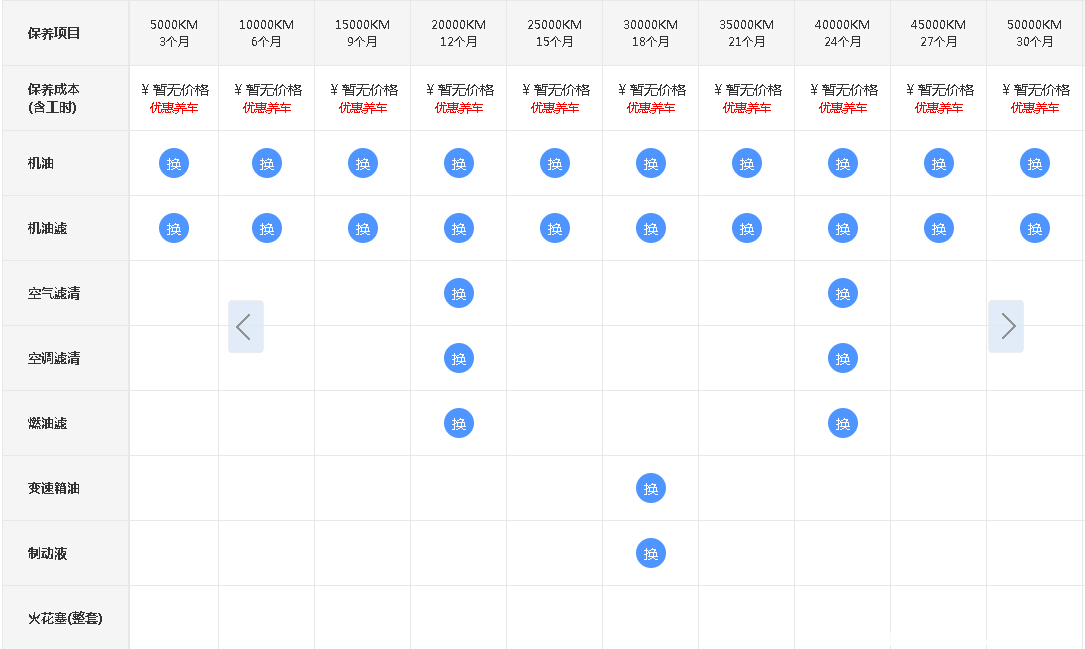Viewport: 1085px width, 649px height.
Task: Select 空气滤清 换 icon at 20000KM
Action: (459, 293)
